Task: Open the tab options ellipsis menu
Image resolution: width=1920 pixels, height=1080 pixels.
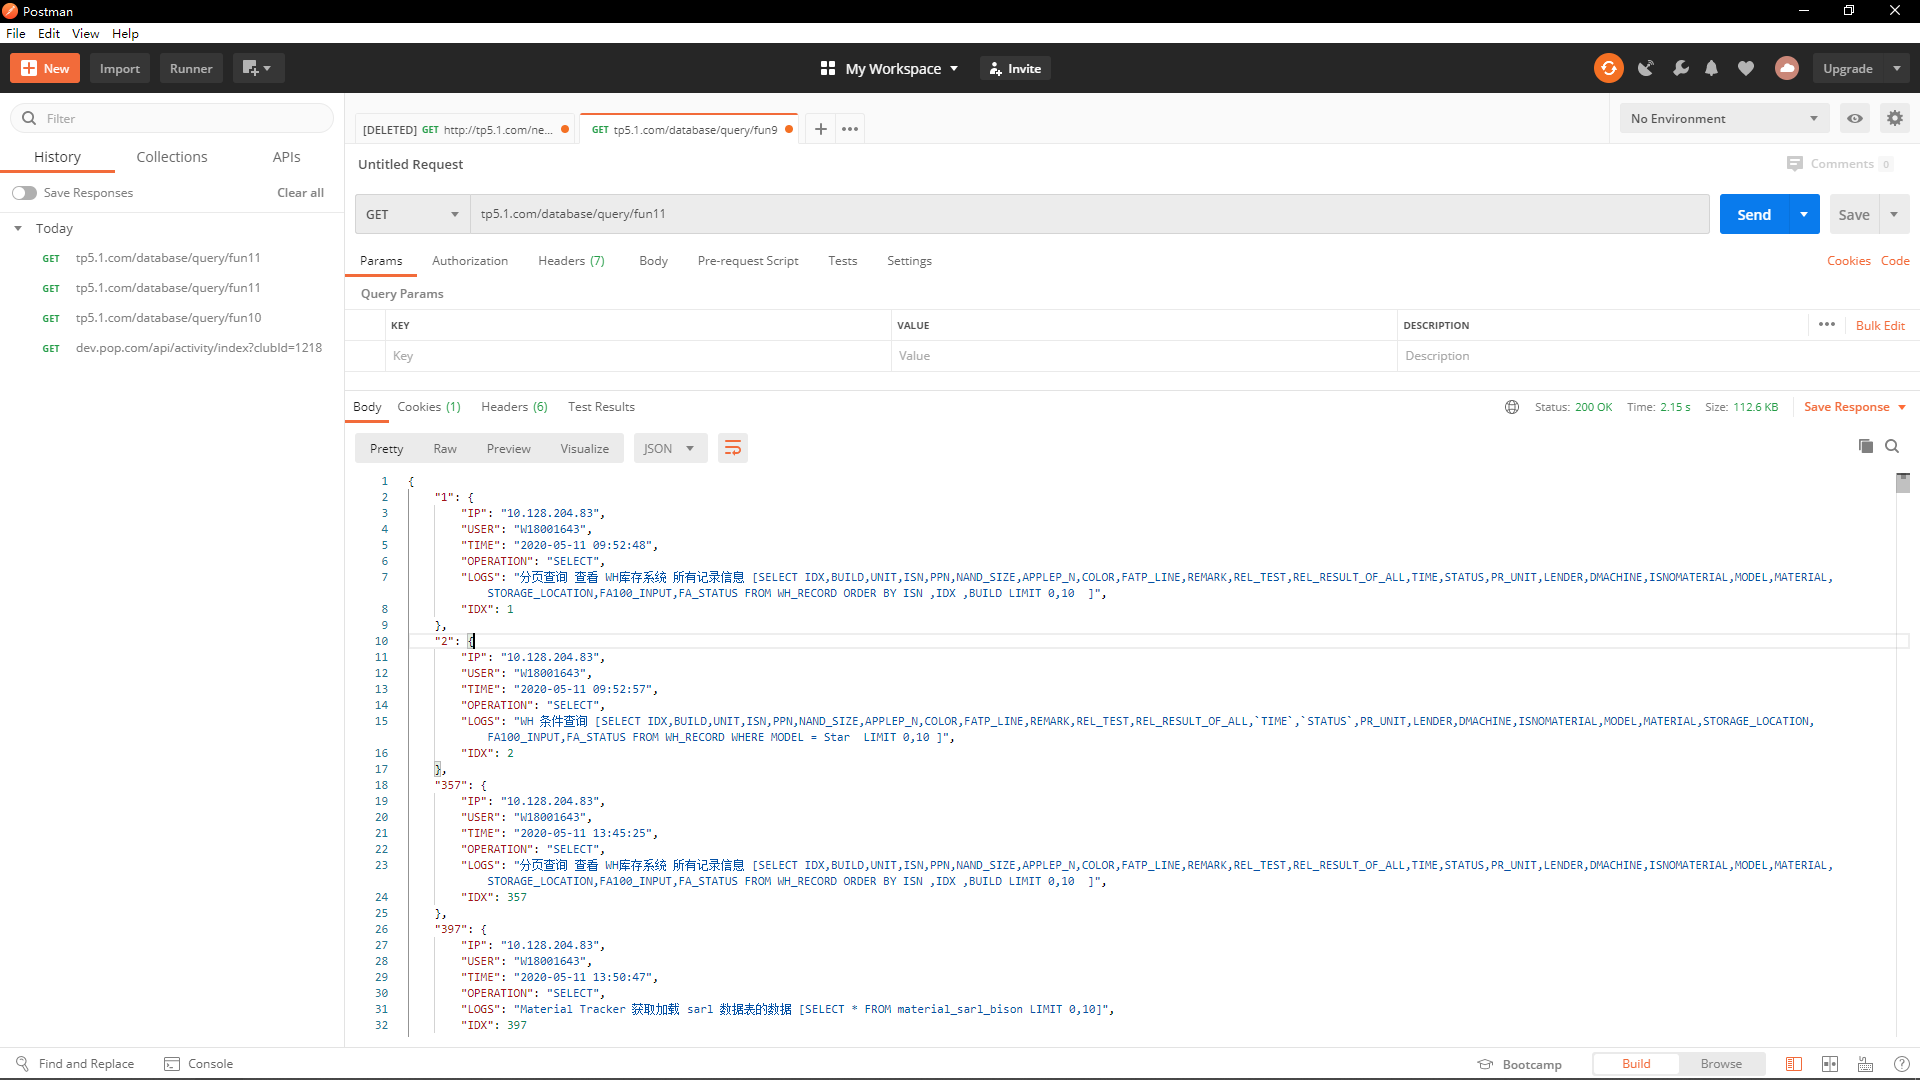Action: [850, 129]
